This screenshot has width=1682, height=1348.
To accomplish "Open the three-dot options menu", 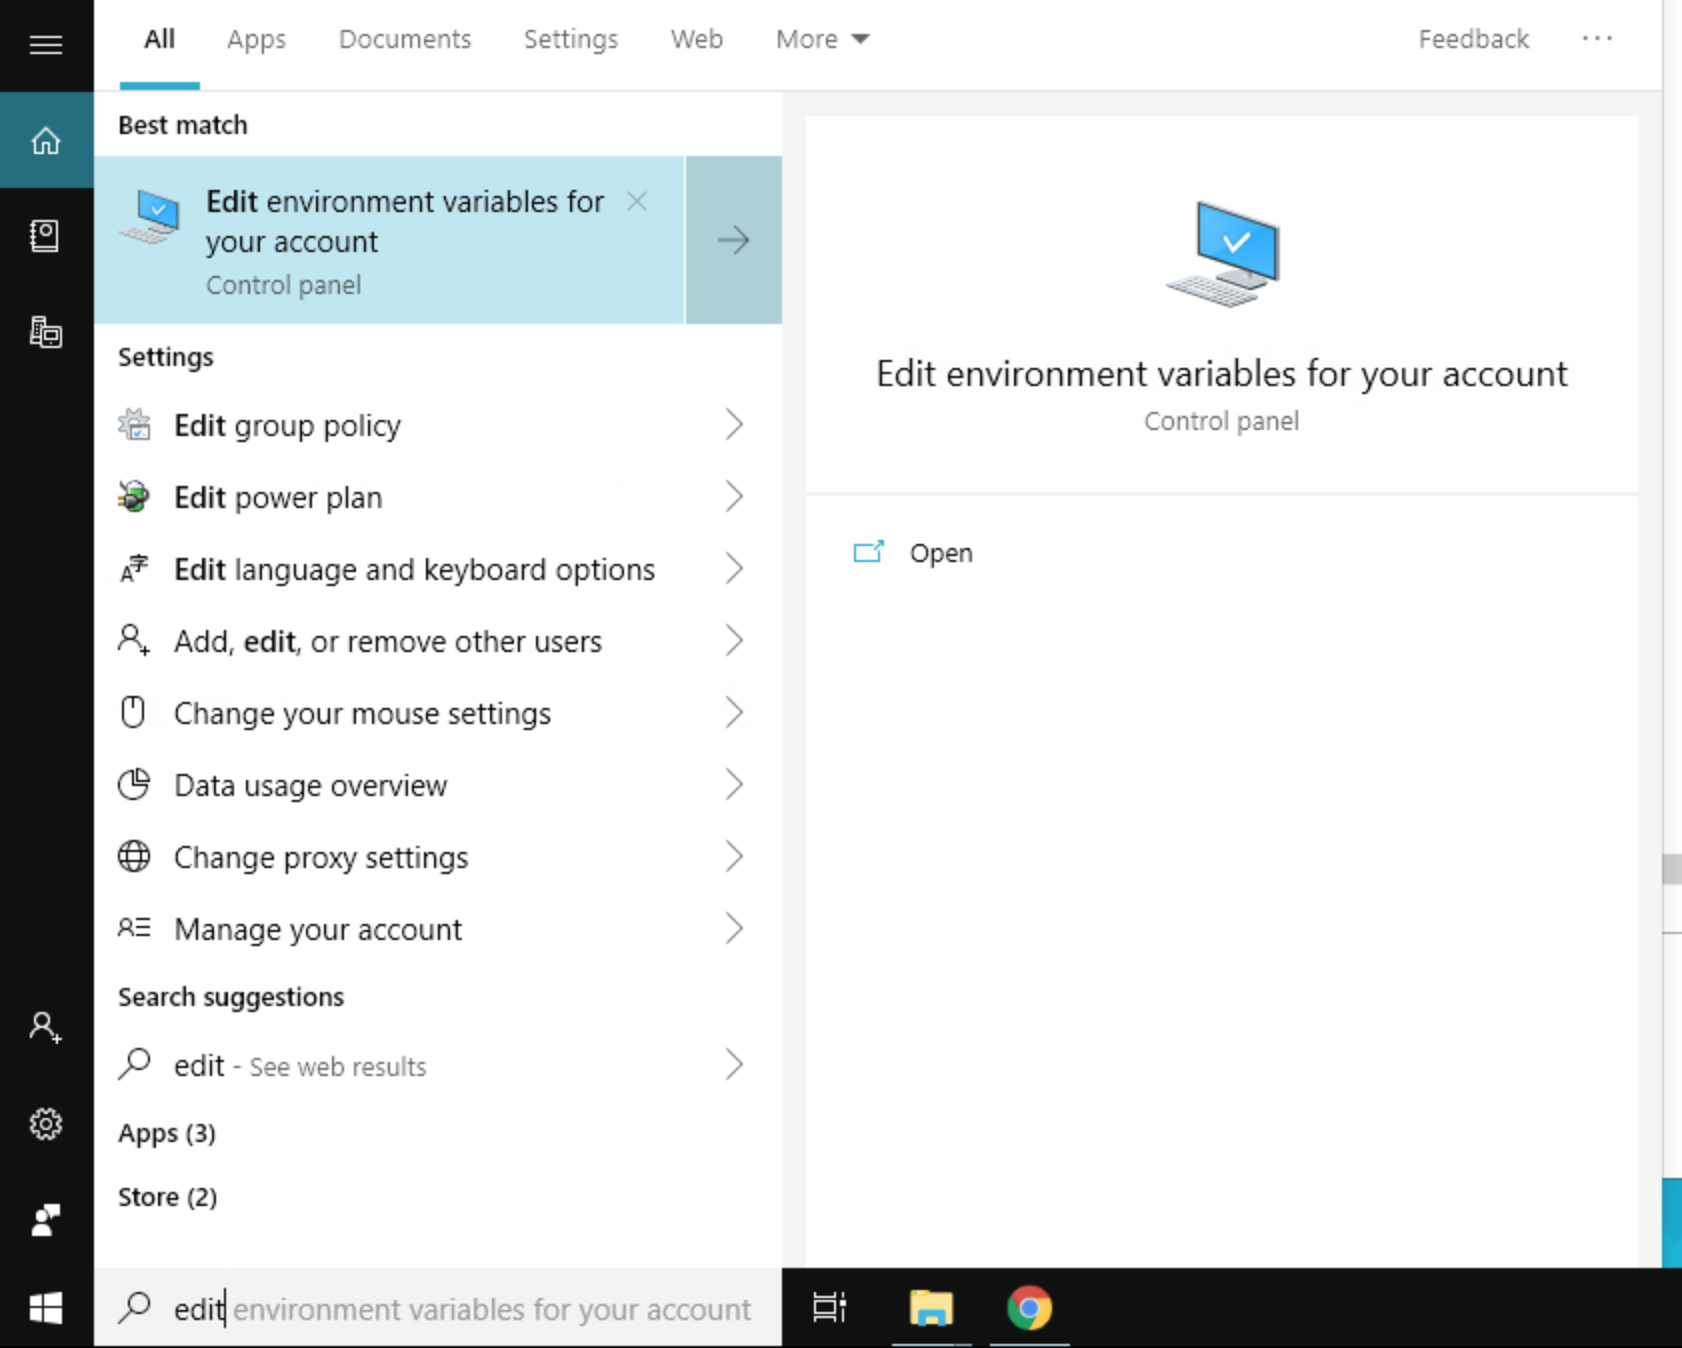I will 1597,39.
